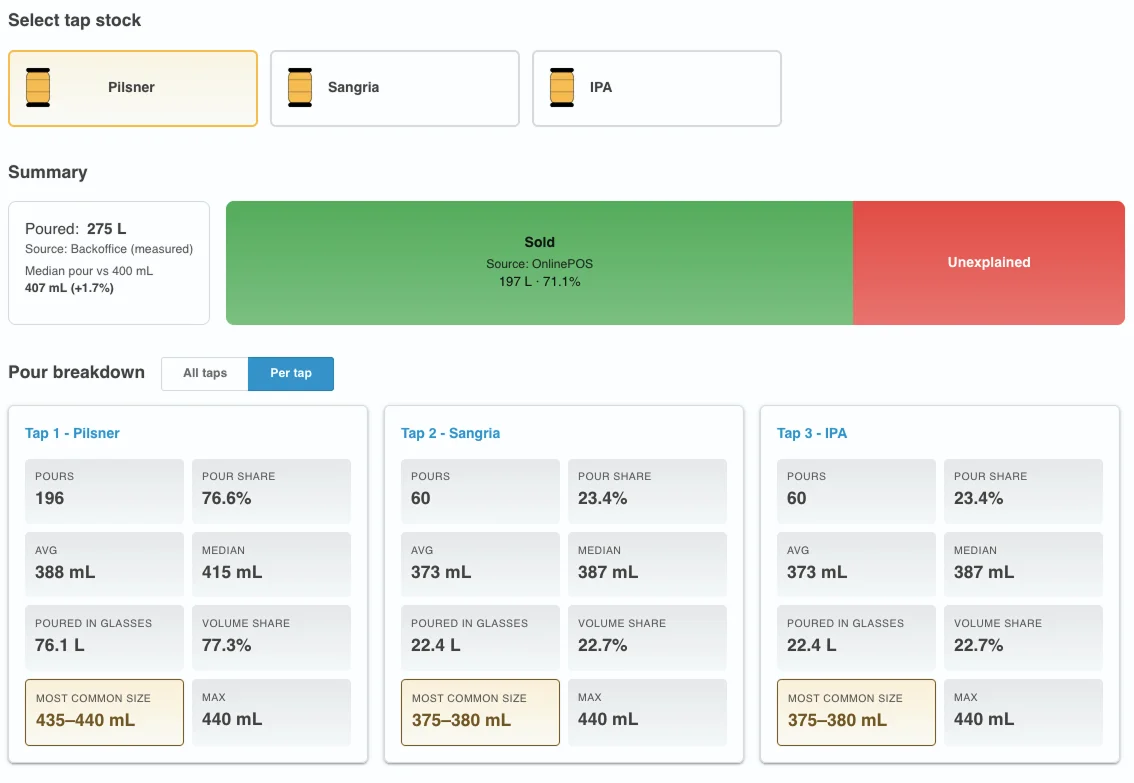
Task: Click the 407 mL (+1.7%) median text
Action: coord(69,288)
